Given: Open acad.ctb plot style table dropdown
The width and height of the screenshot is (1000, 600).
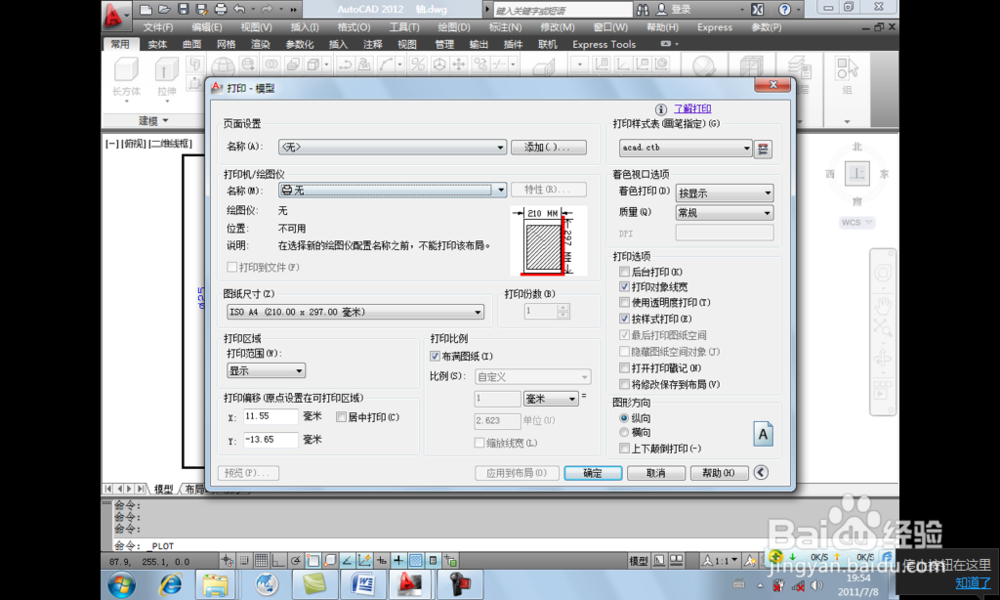Looking at the screenshot, I should pos(686,148).
